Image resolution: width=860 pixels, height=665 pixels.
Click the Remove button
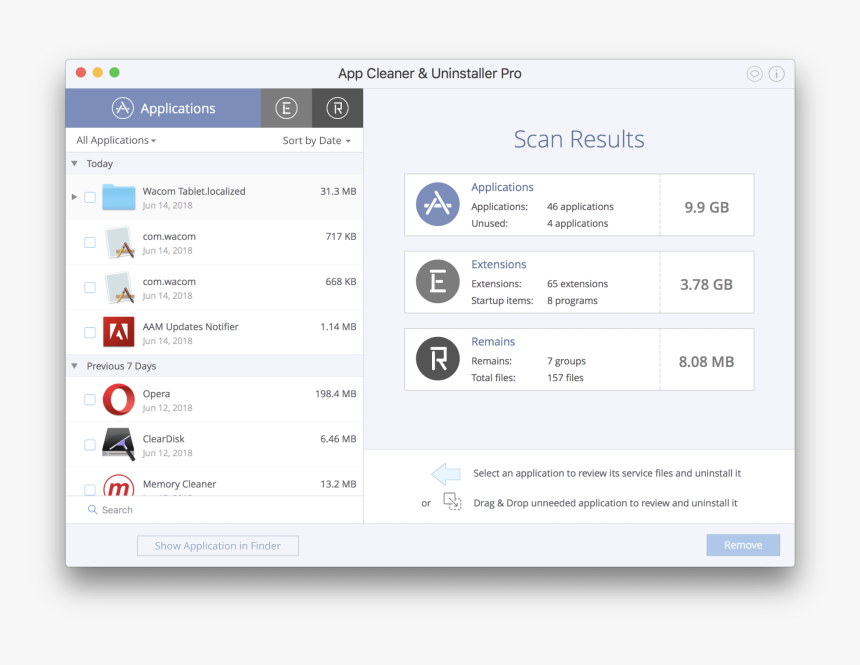point(743,545)
